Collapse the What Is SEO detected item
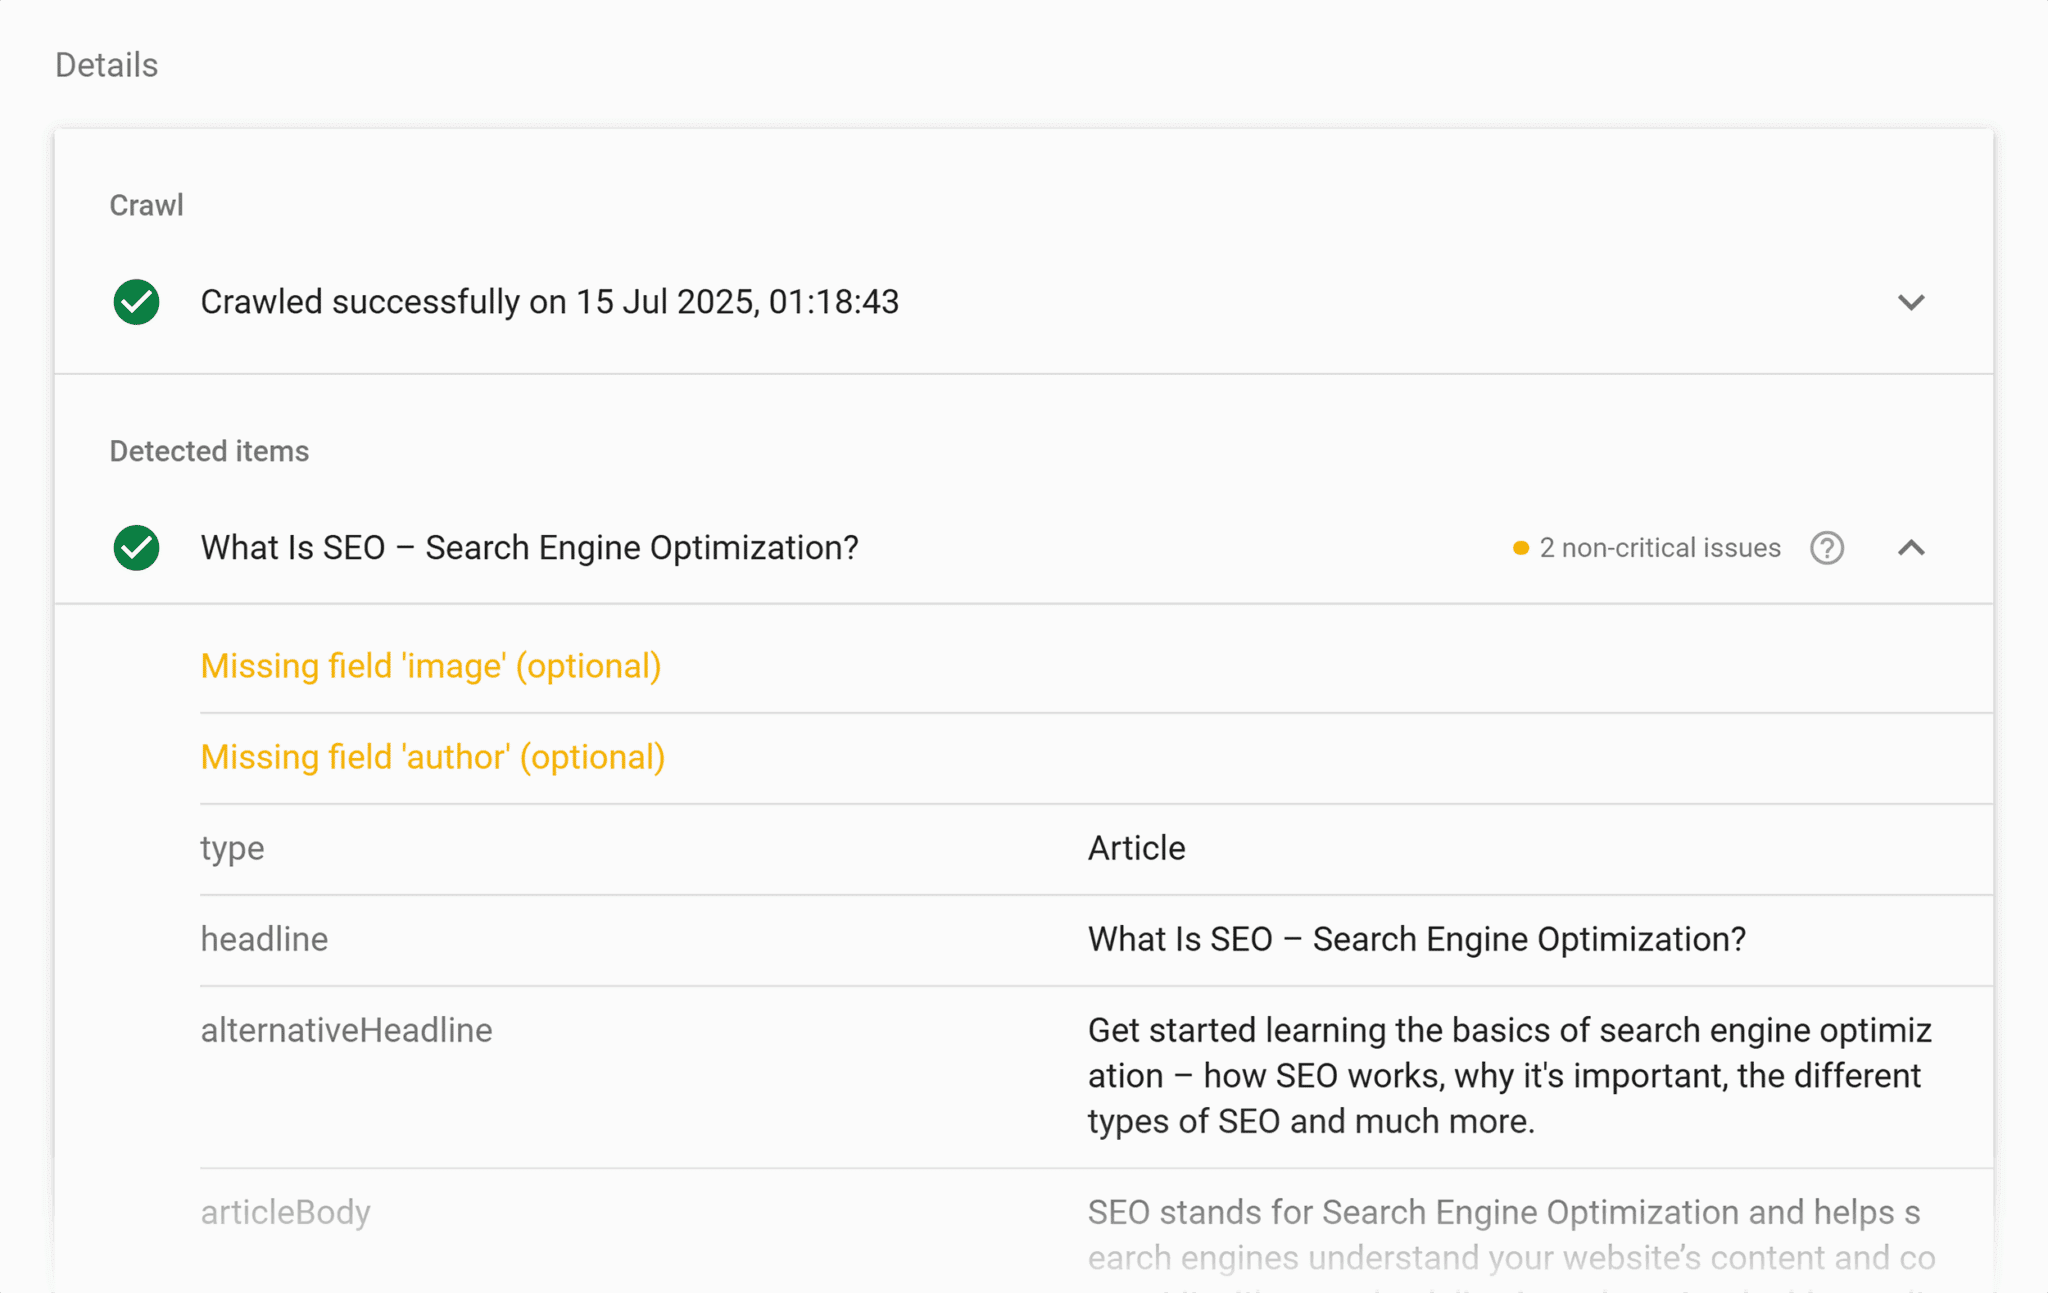Screen dimensions: 2048x1293 (x=1911, y=548)
